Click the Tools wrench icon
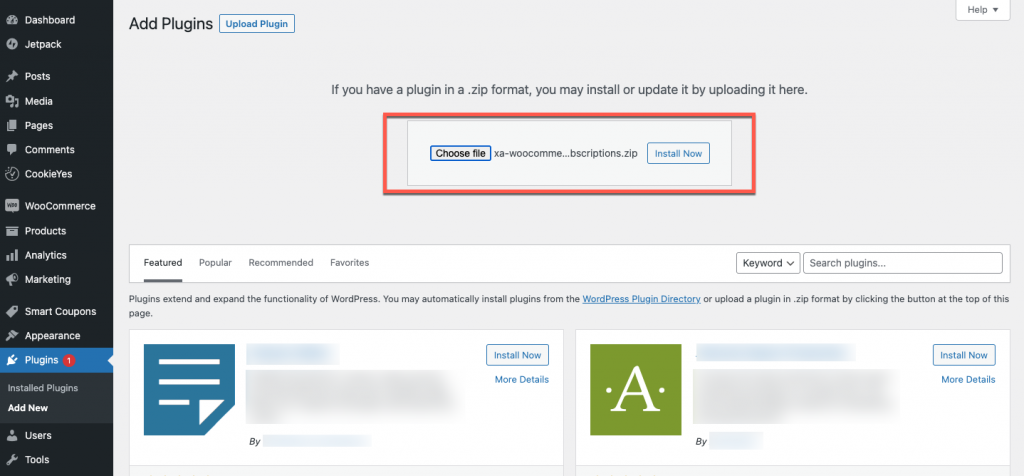Viewport: 1024px width, 476px height. point(12,460)
